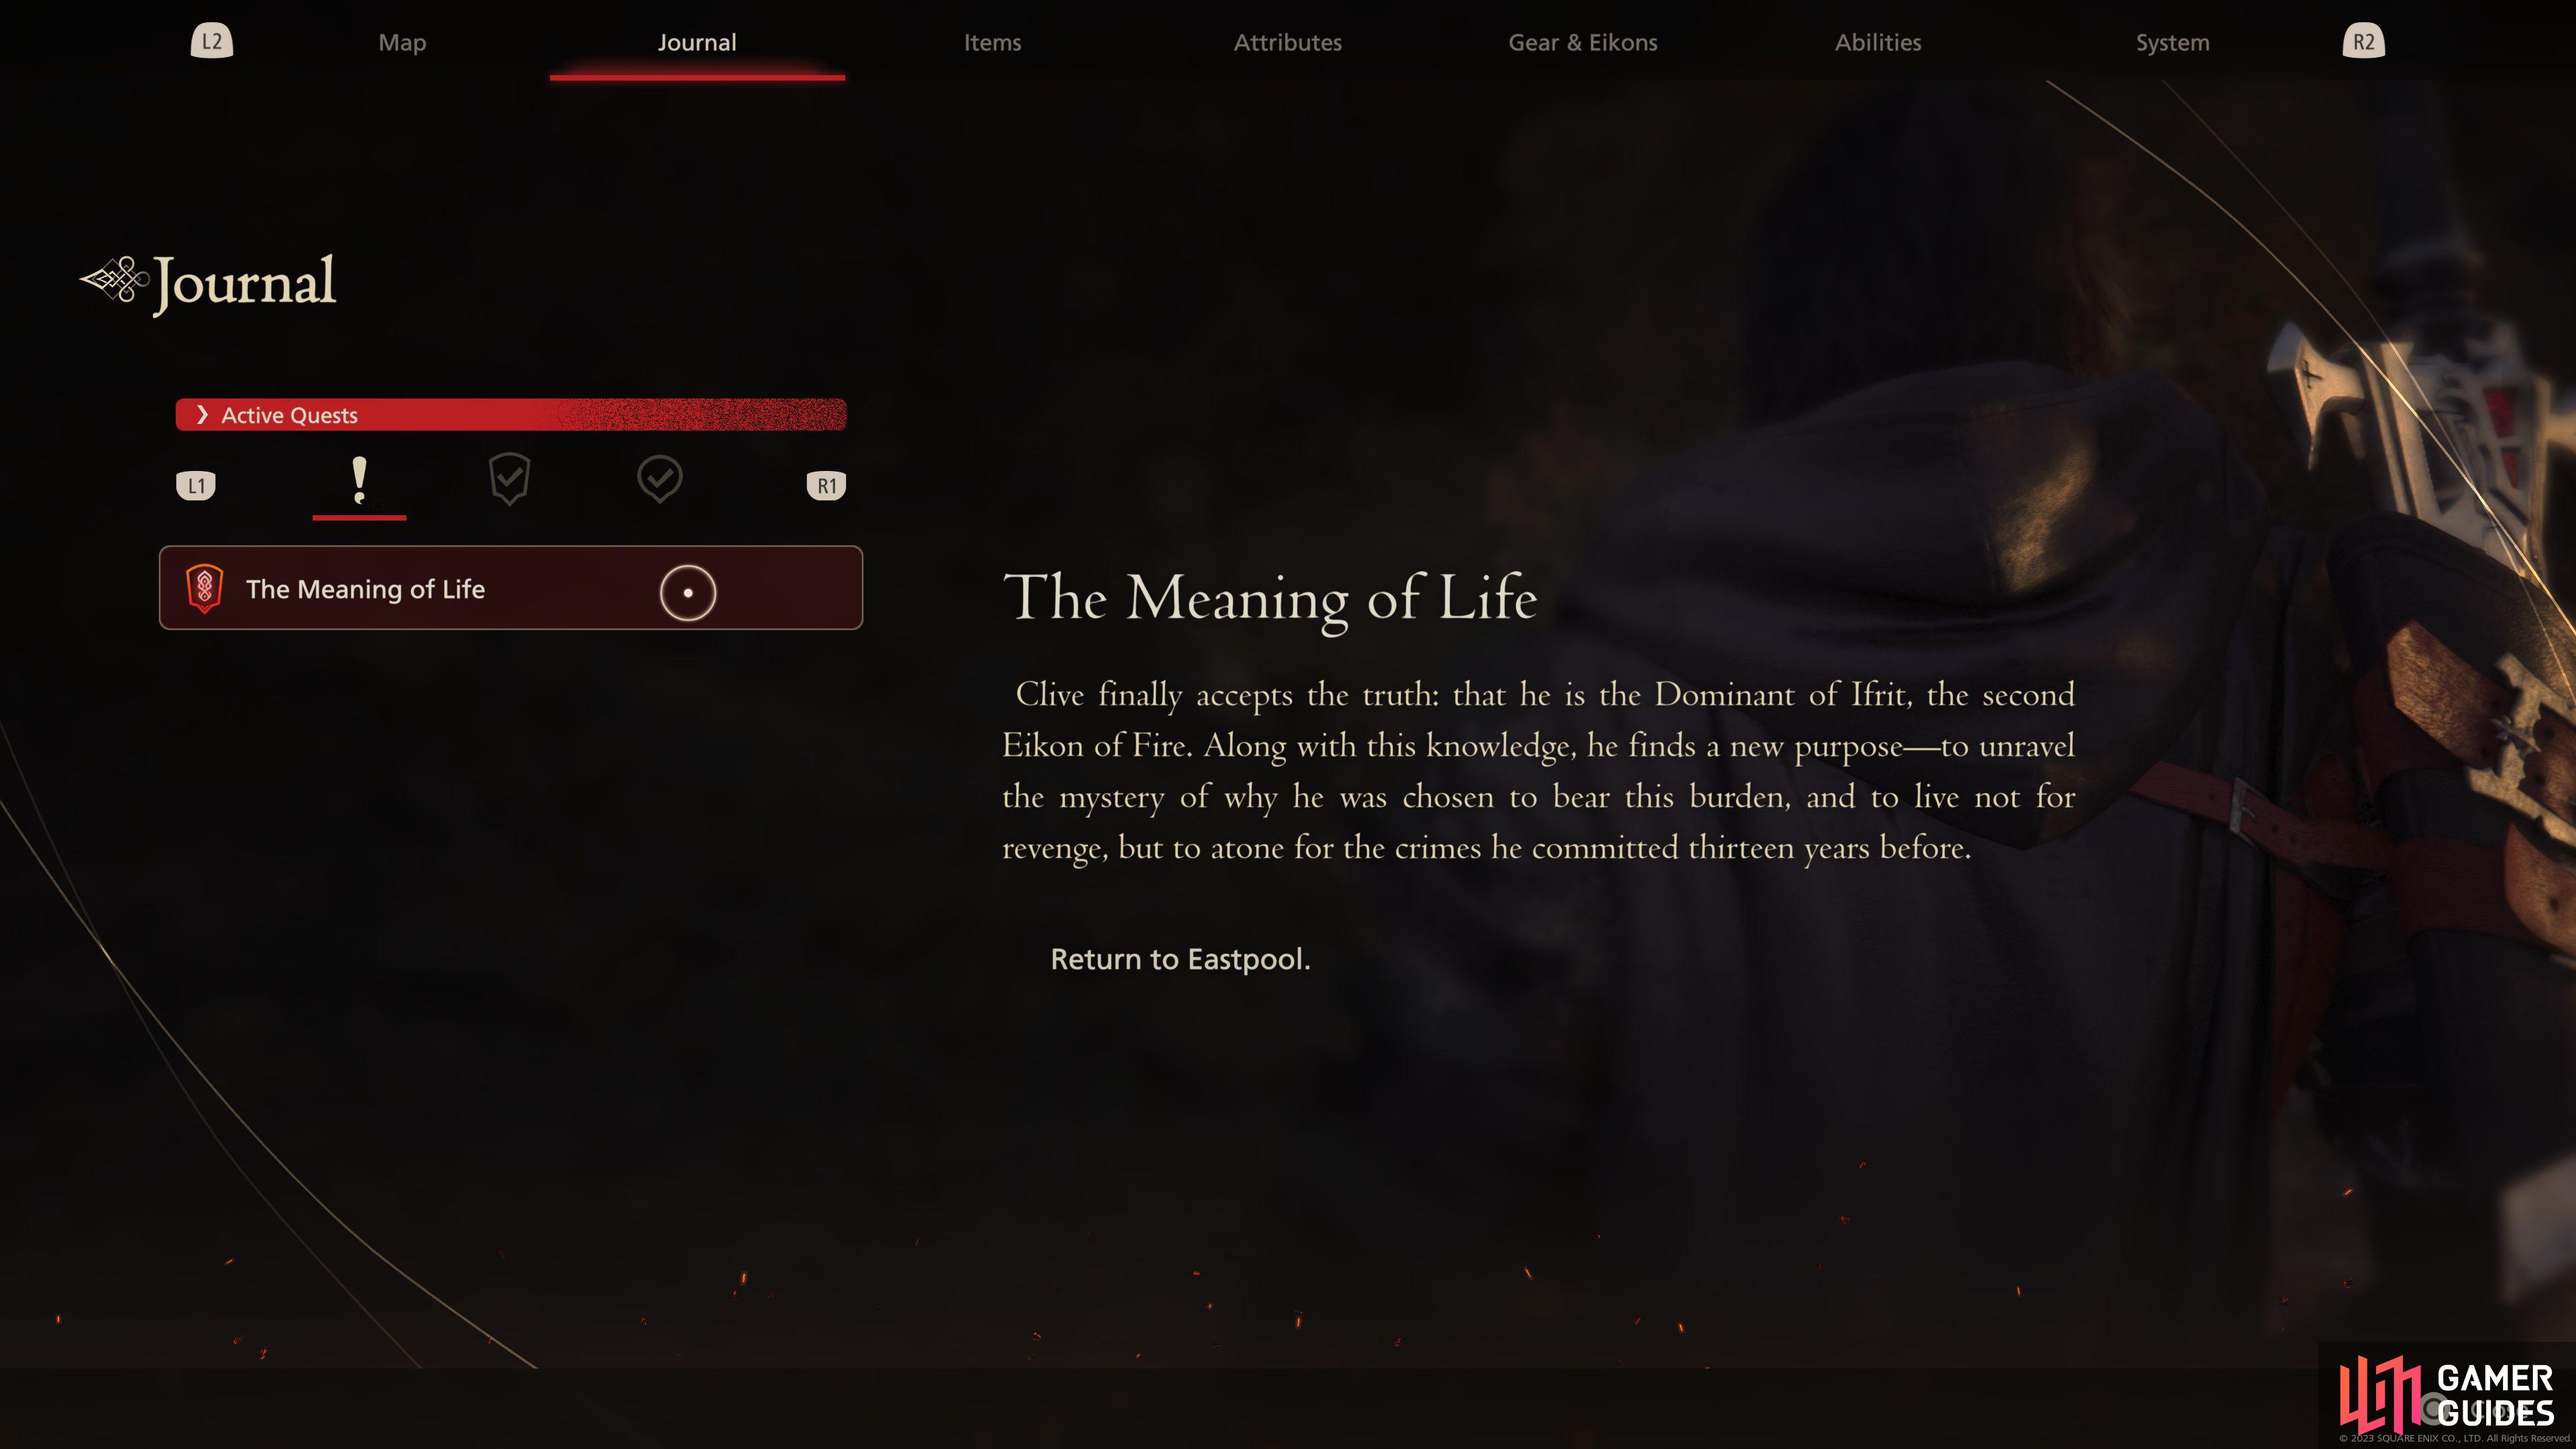2576x1449 pixels.
Task: Open the circled checkmark completed quests filter
Action: coord(660,479)
